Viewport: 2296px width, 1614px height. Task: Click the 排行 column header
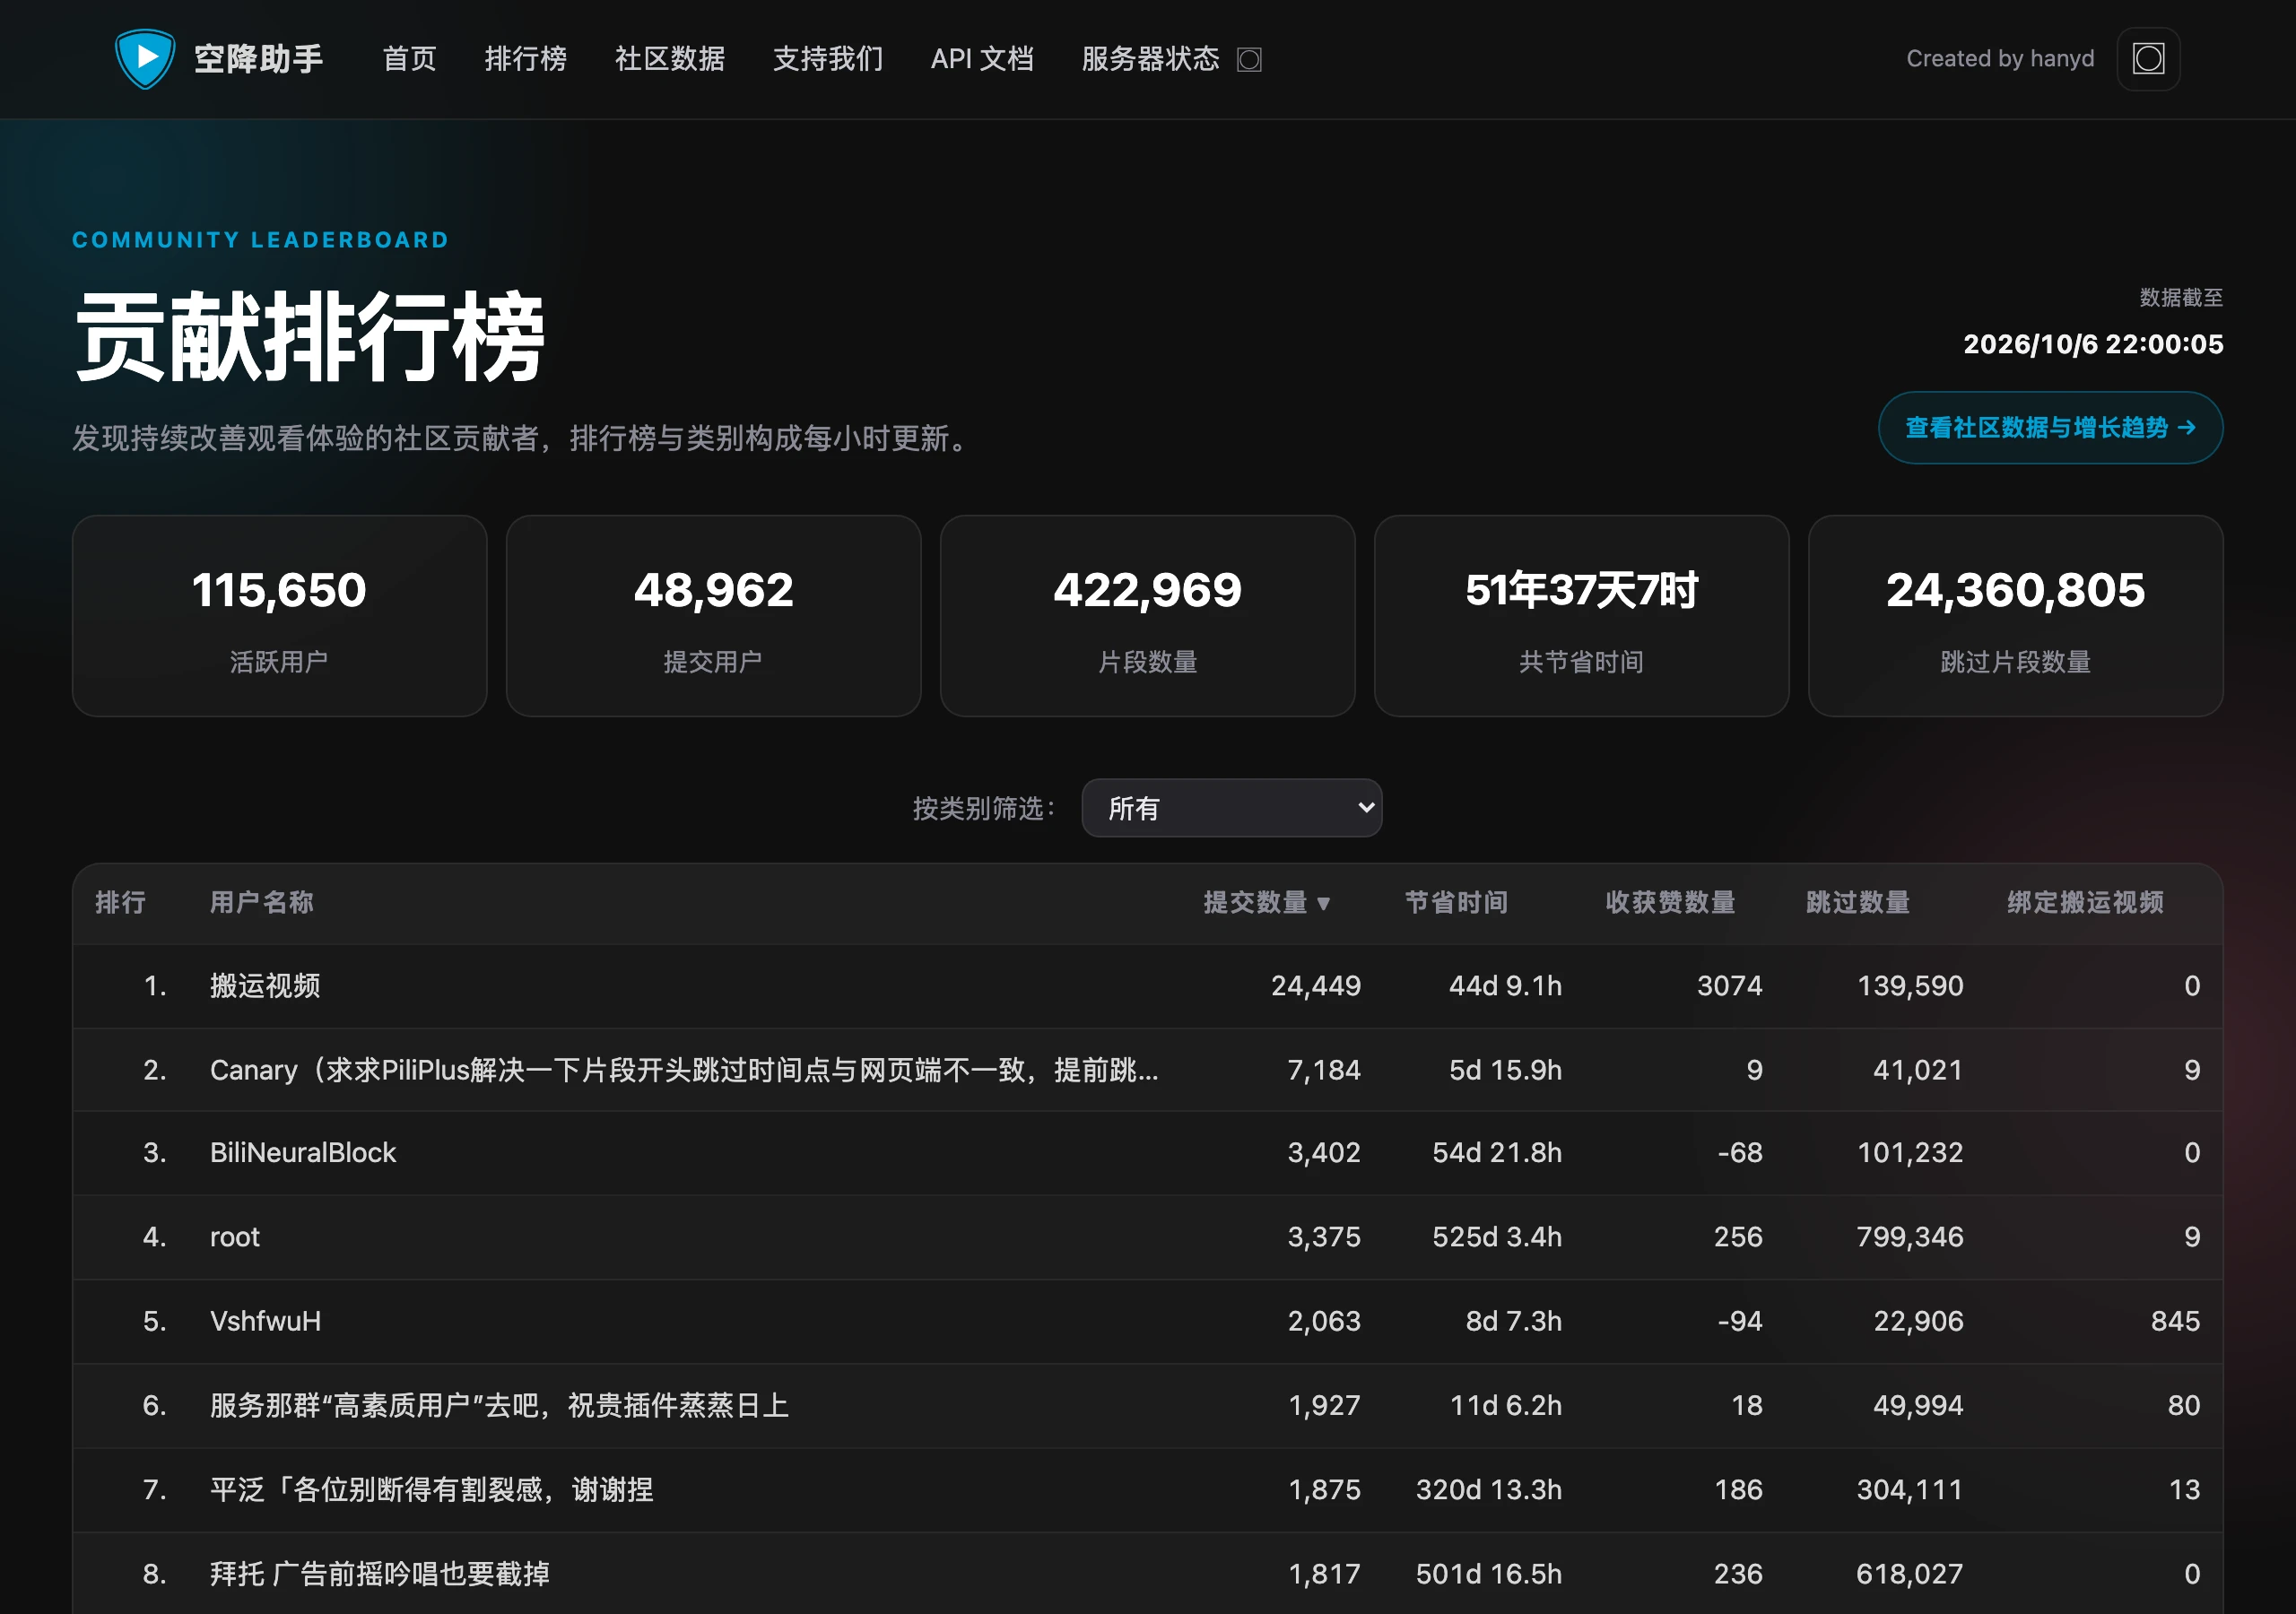121,903
